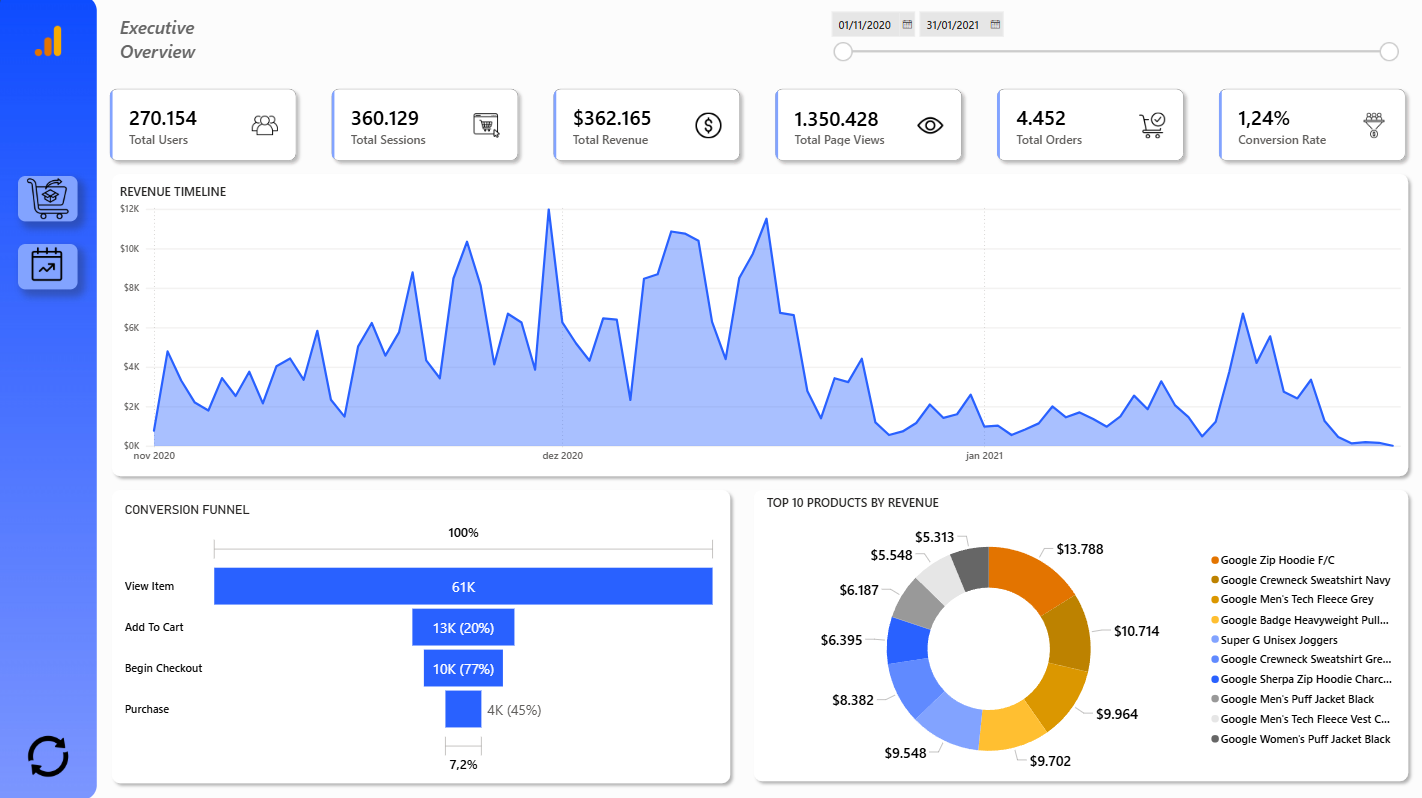Click the $362.165 Total Revenue value

coord(612,118)
